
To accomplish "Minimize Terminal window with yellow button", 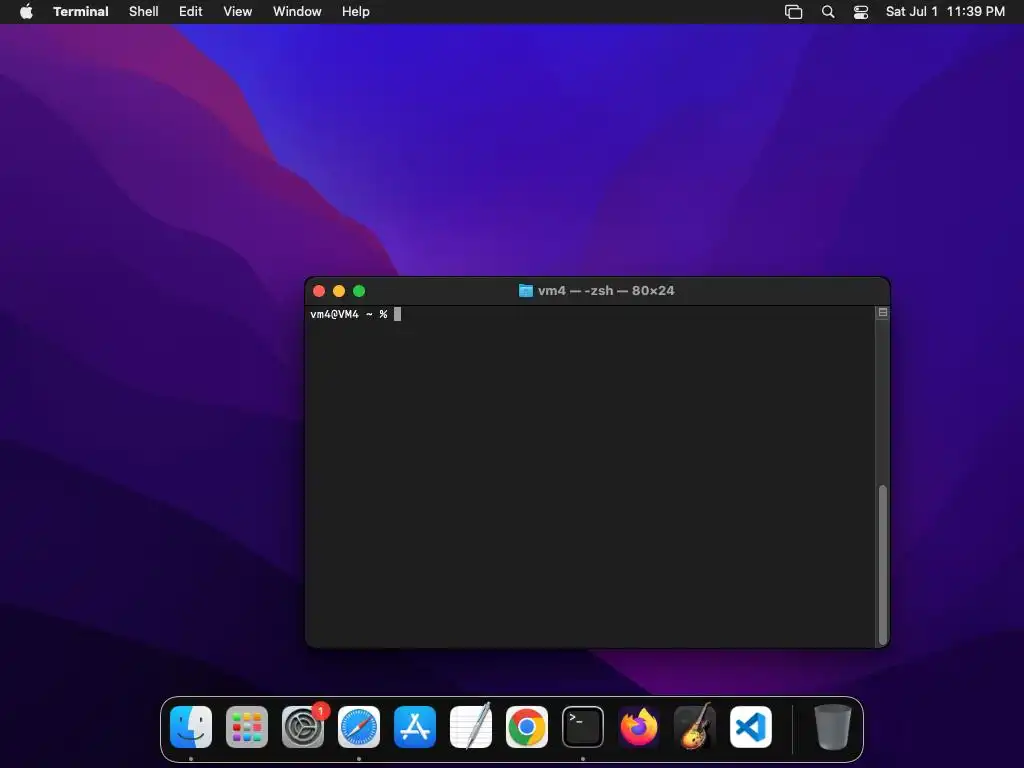I will 339,291.
